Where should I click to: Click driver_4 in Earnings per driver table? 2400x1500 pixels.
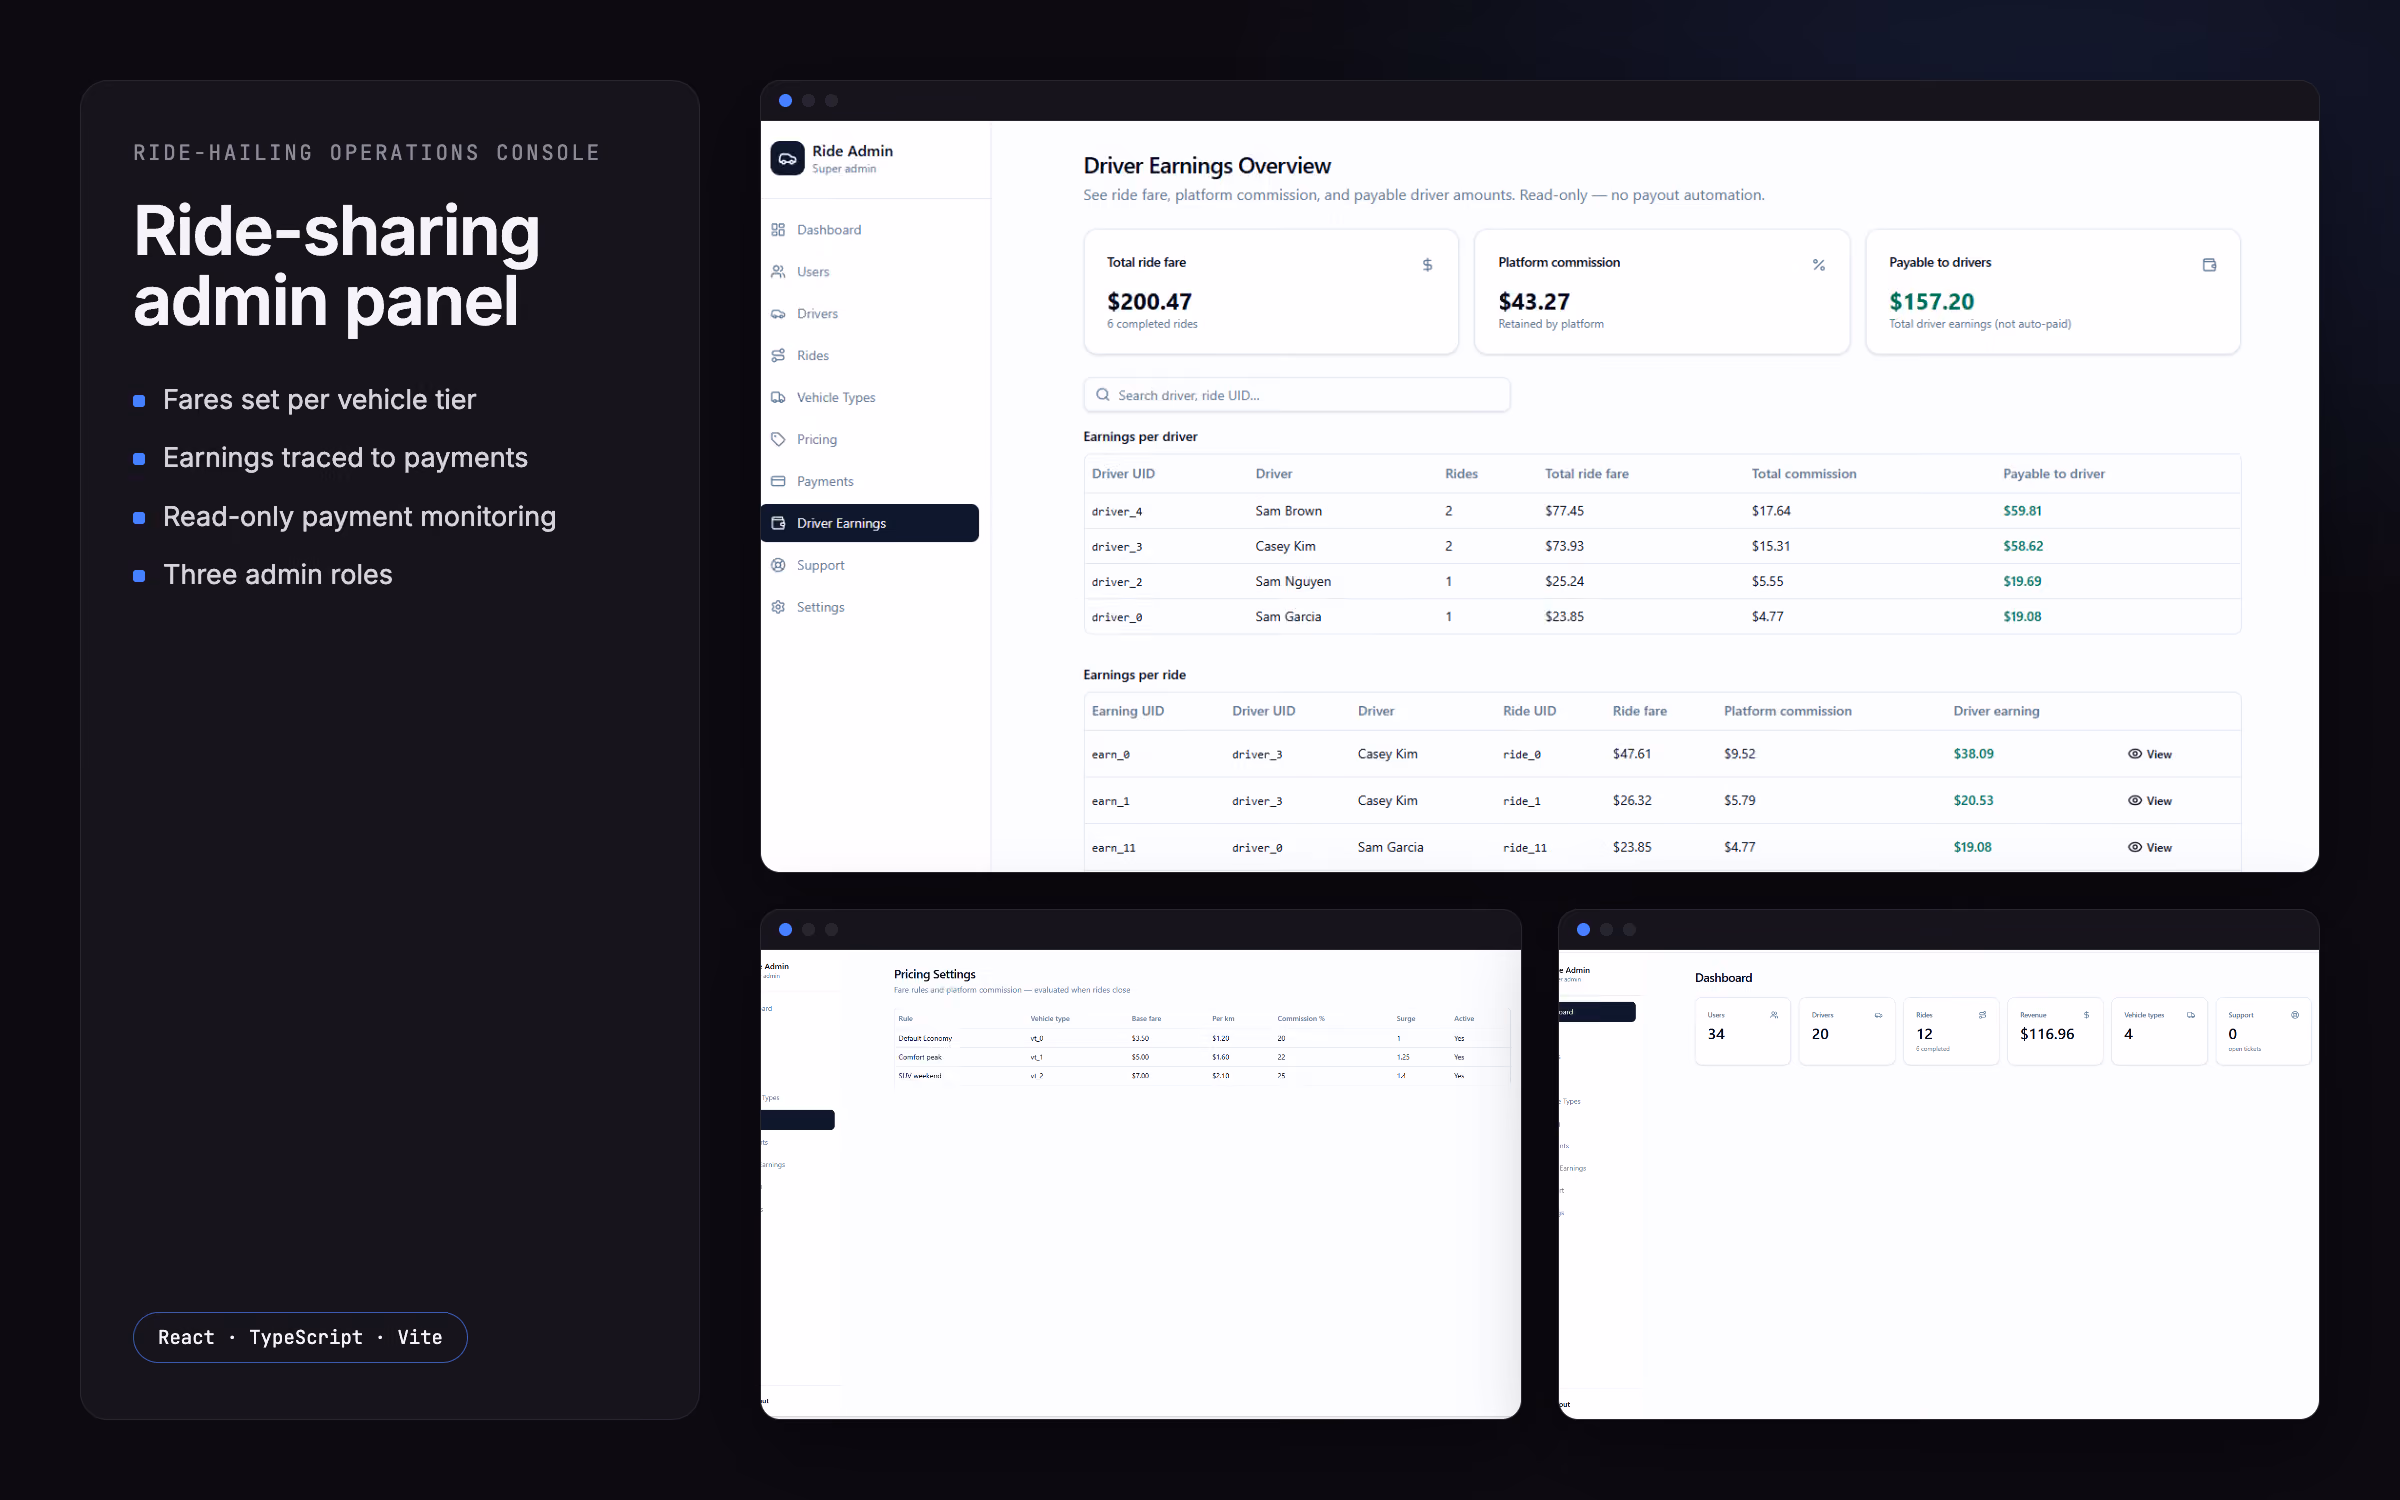point(1116,512)
